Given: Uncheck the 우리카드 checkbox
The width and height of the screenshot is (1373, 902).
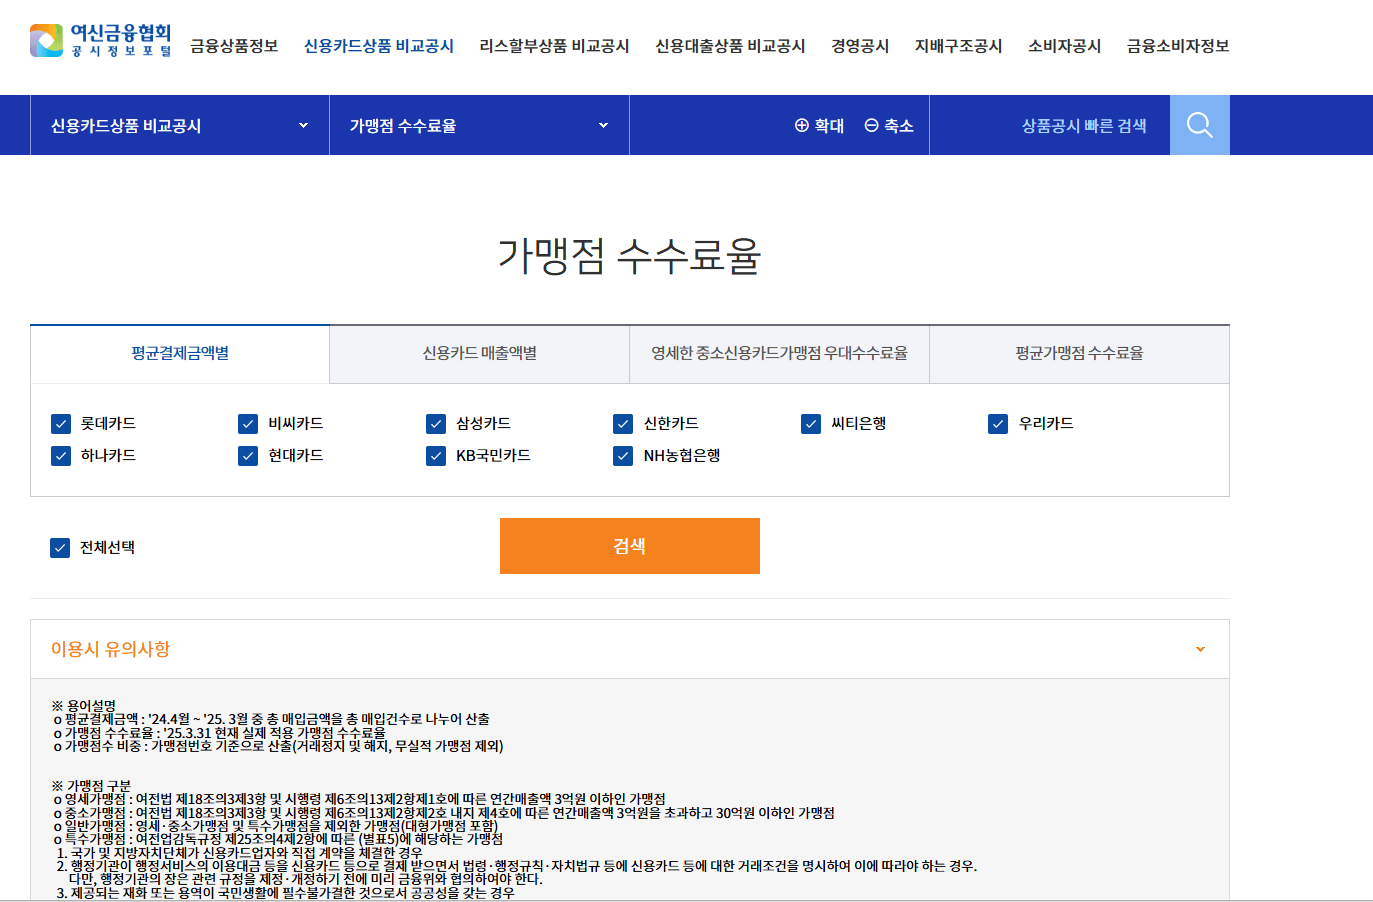Looking at the screenshot, I should (998, 424).
